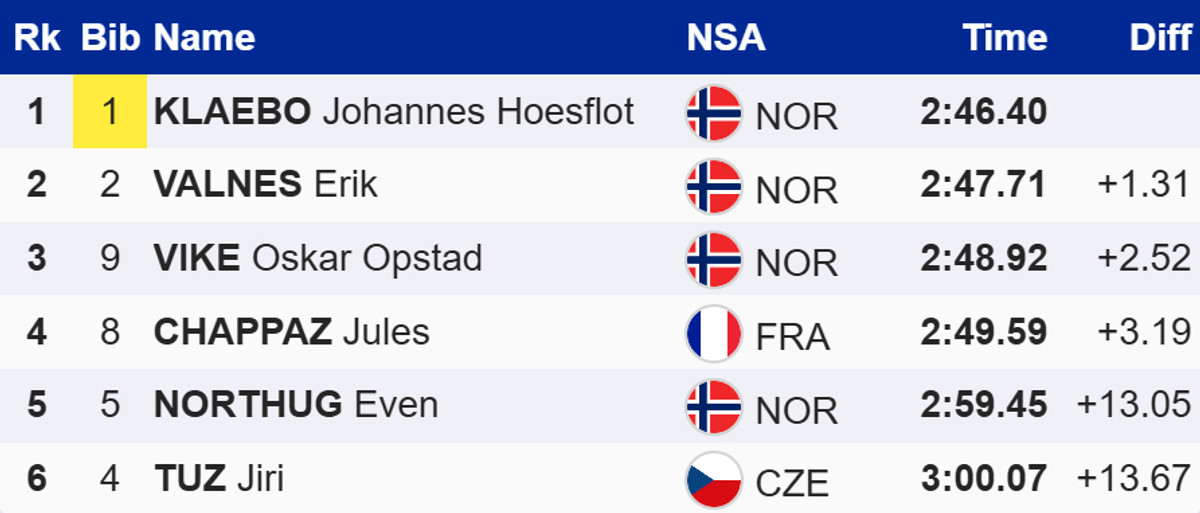Image resolution: width=1200 pixels, height=513 pixels.
Task: Click the NSA column header
Action: click(725, 38)
